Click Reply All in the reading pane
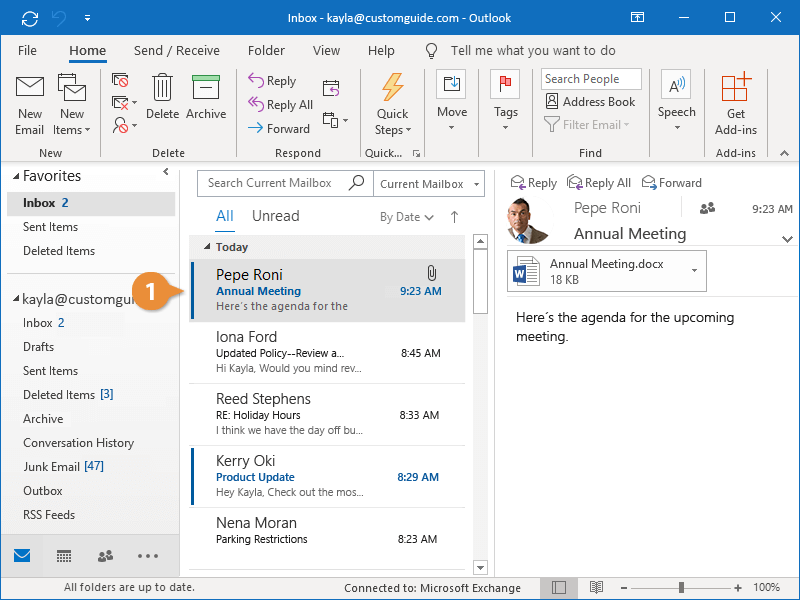 click(x=599, y=183)
